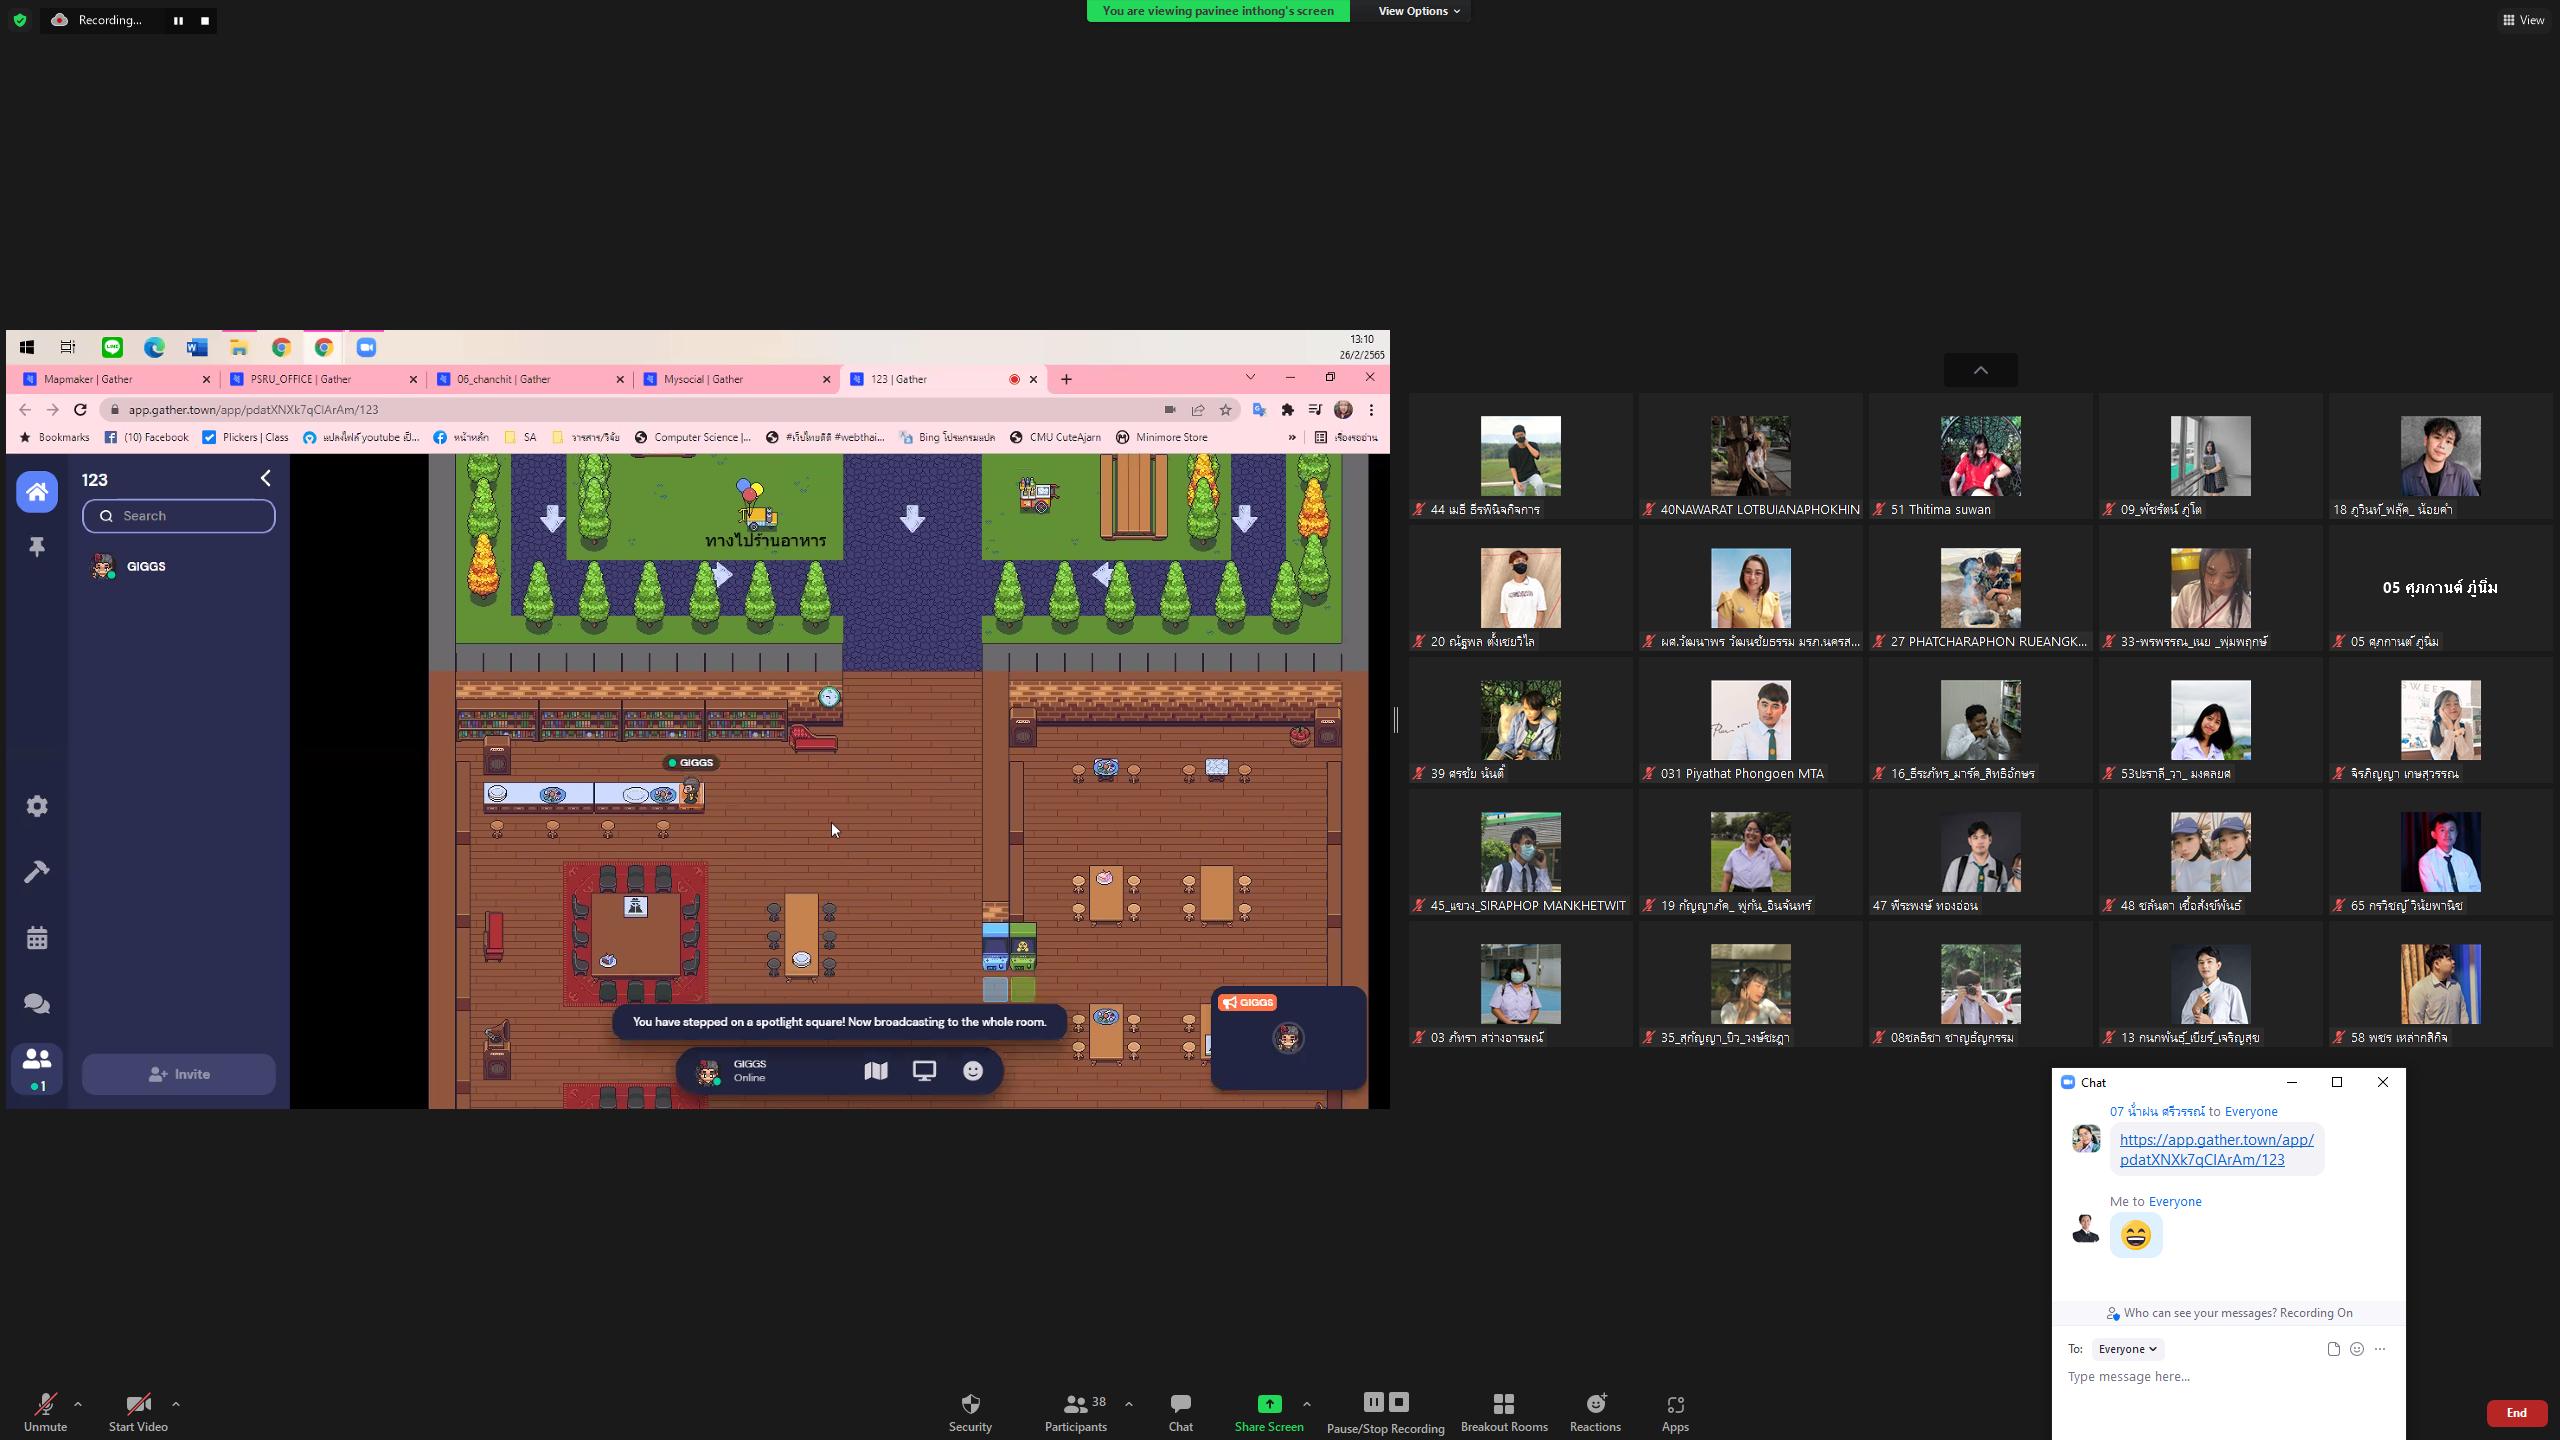Toggle the Chat button in toolbar
This screenshot has width=2560, height=1440.
1181,1412
